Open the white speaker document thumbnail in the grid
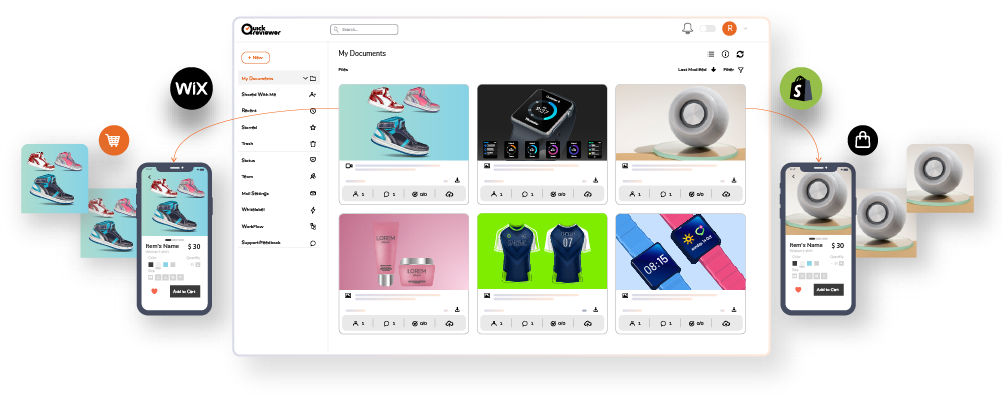 [681, 122]
